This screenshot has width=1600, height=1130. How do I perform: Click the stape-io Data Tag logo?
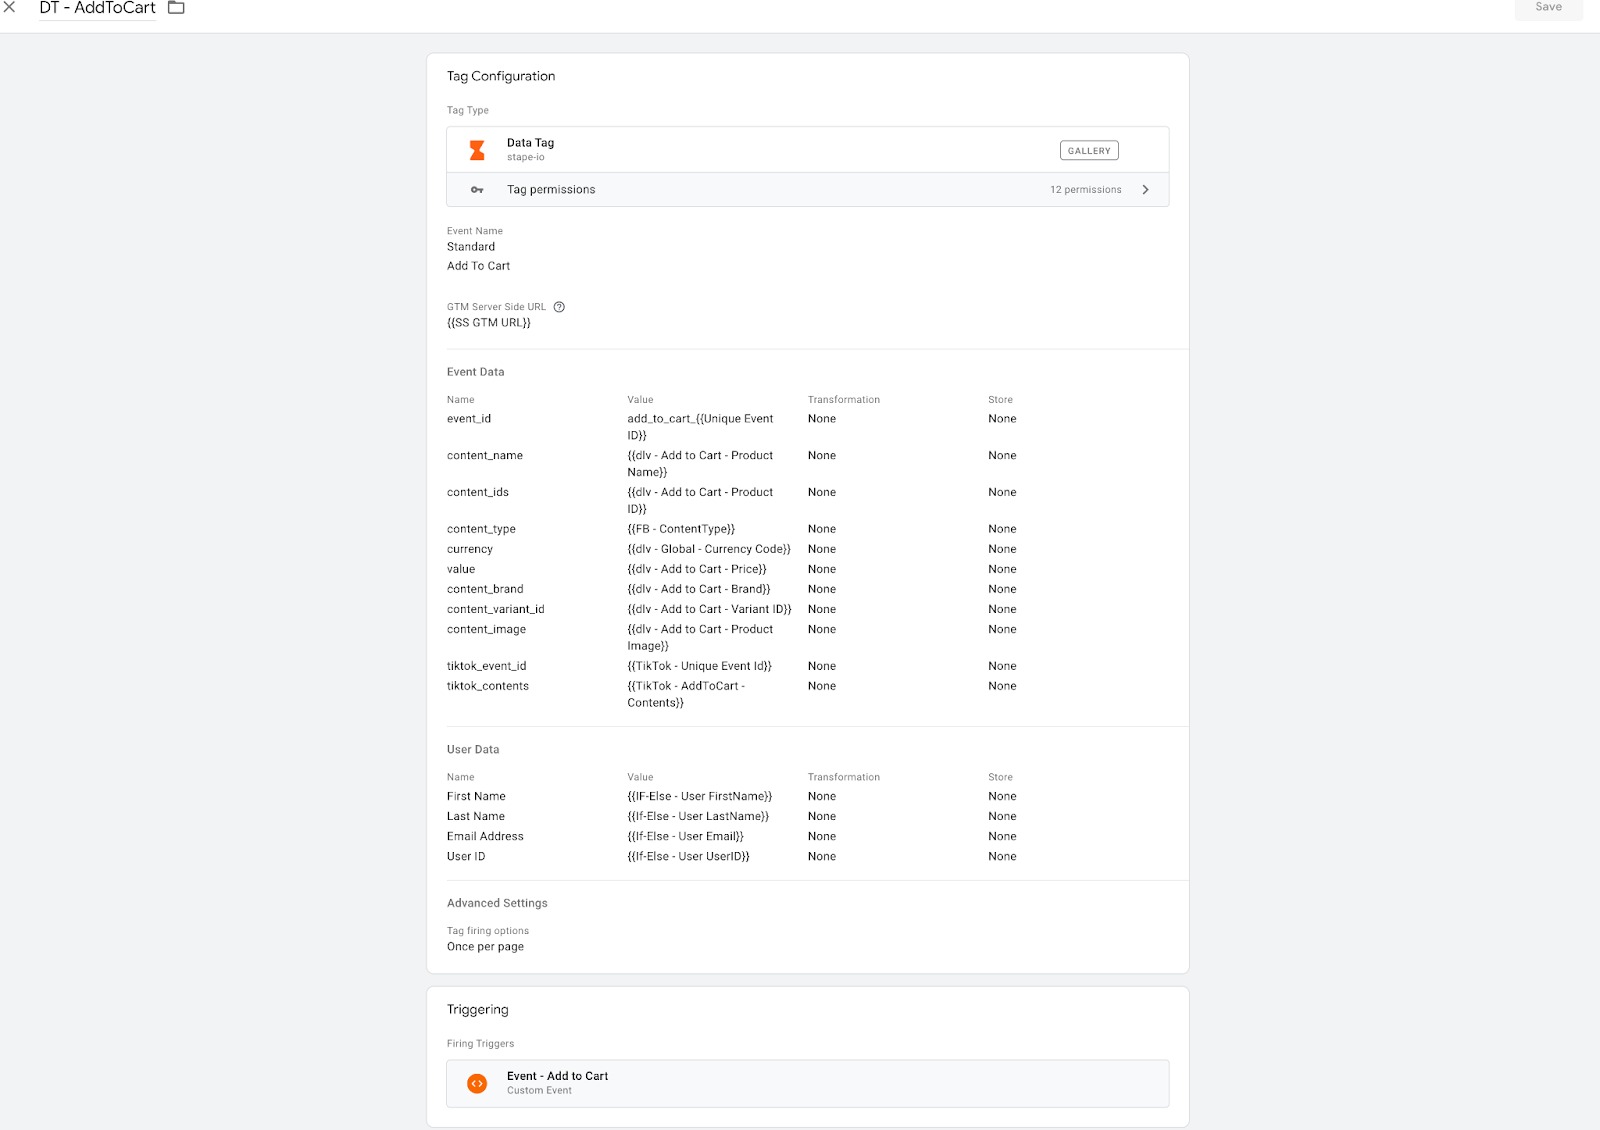478,149
